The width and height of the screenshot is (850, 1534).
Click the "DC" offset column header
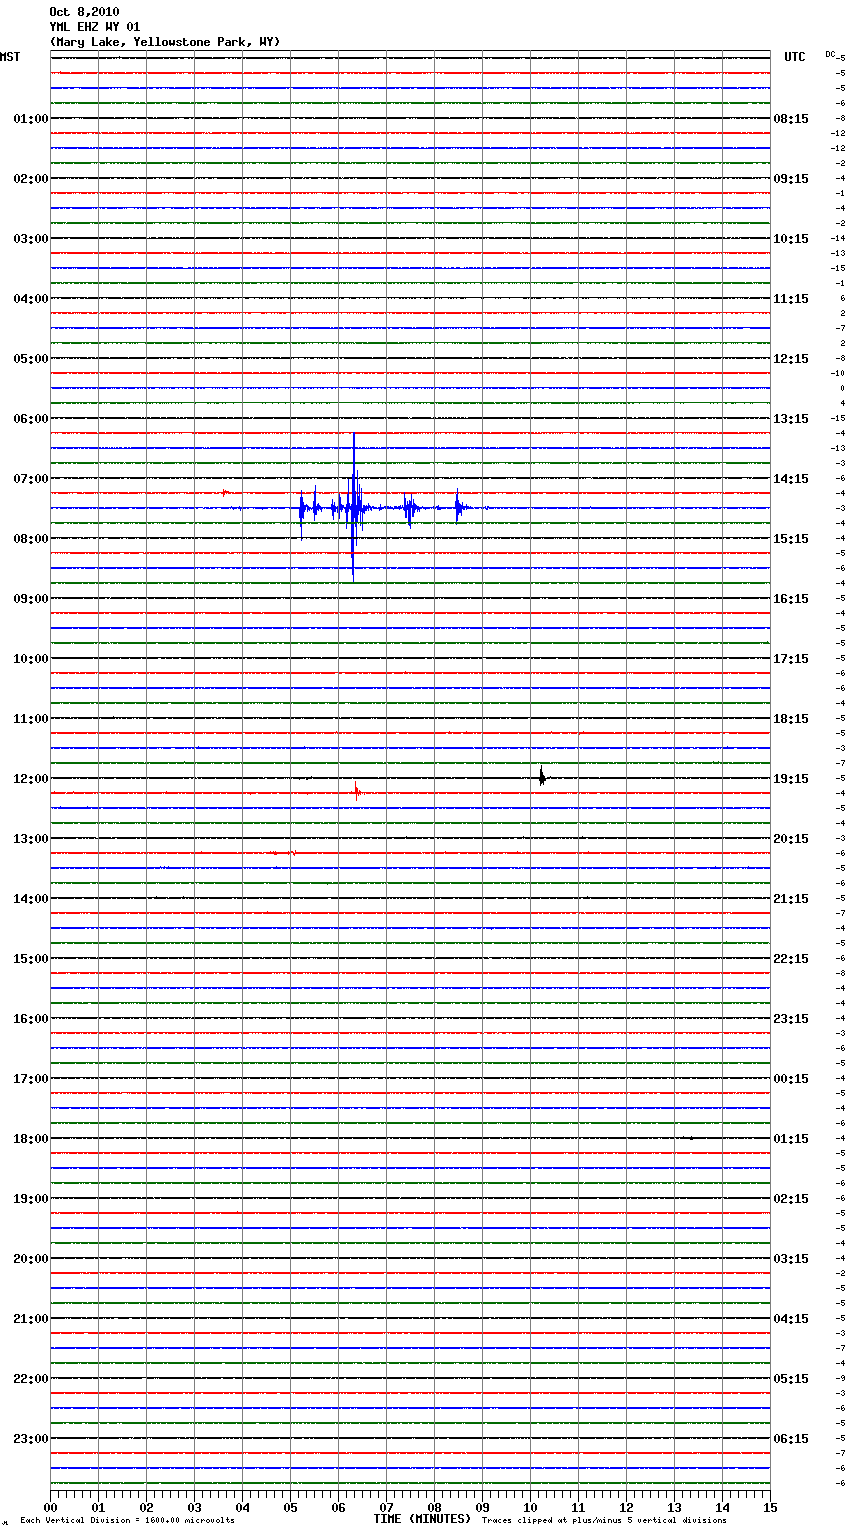click(x=830, y=54)
